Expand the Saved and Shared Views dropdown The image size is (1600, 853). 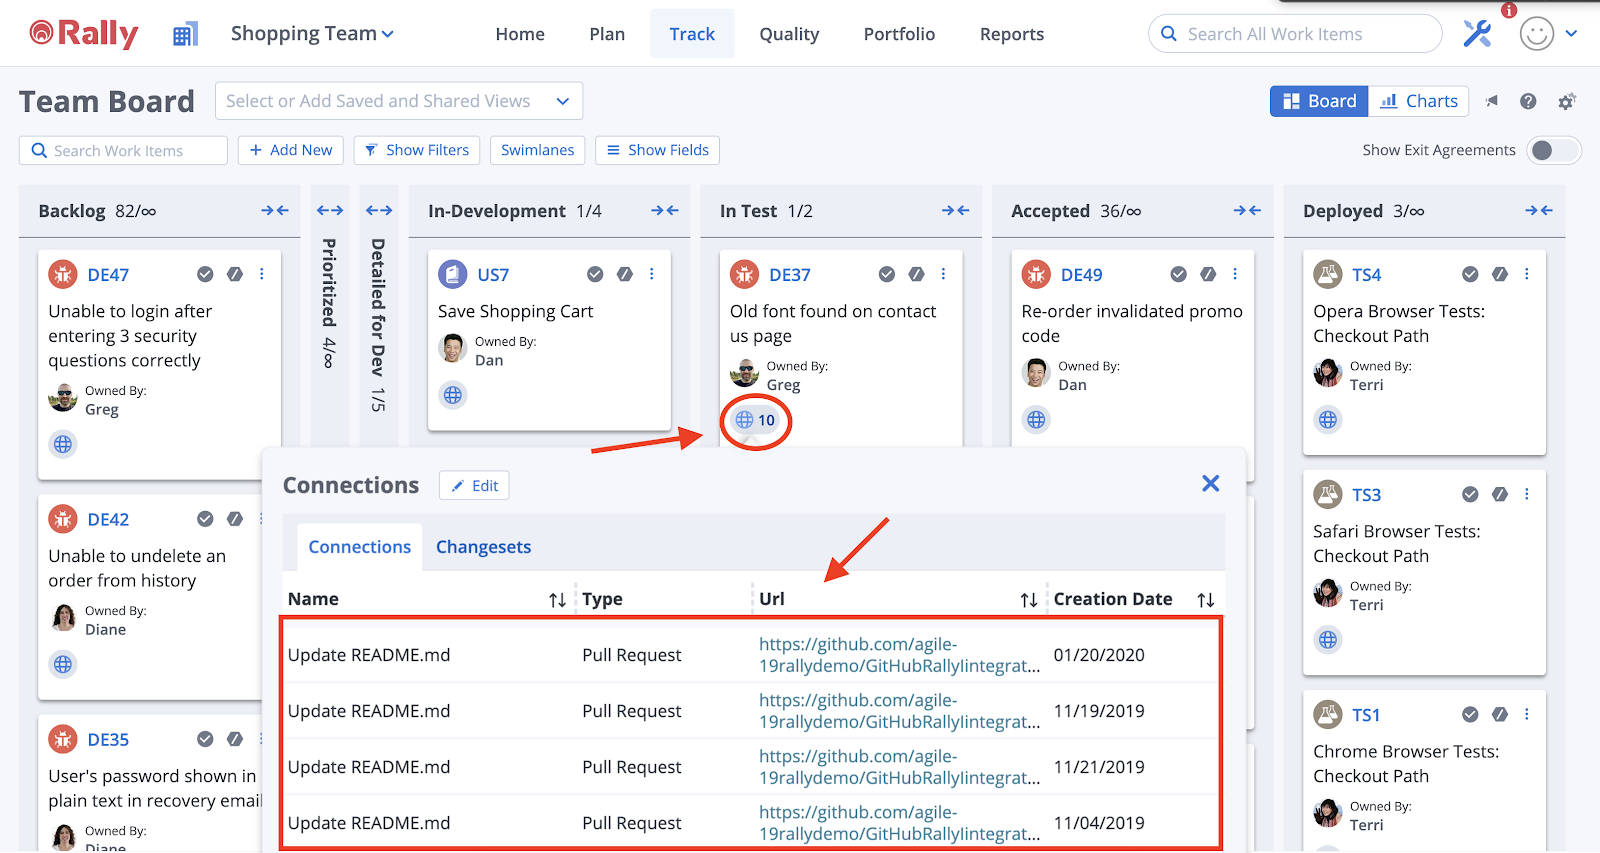pos(563,101)
